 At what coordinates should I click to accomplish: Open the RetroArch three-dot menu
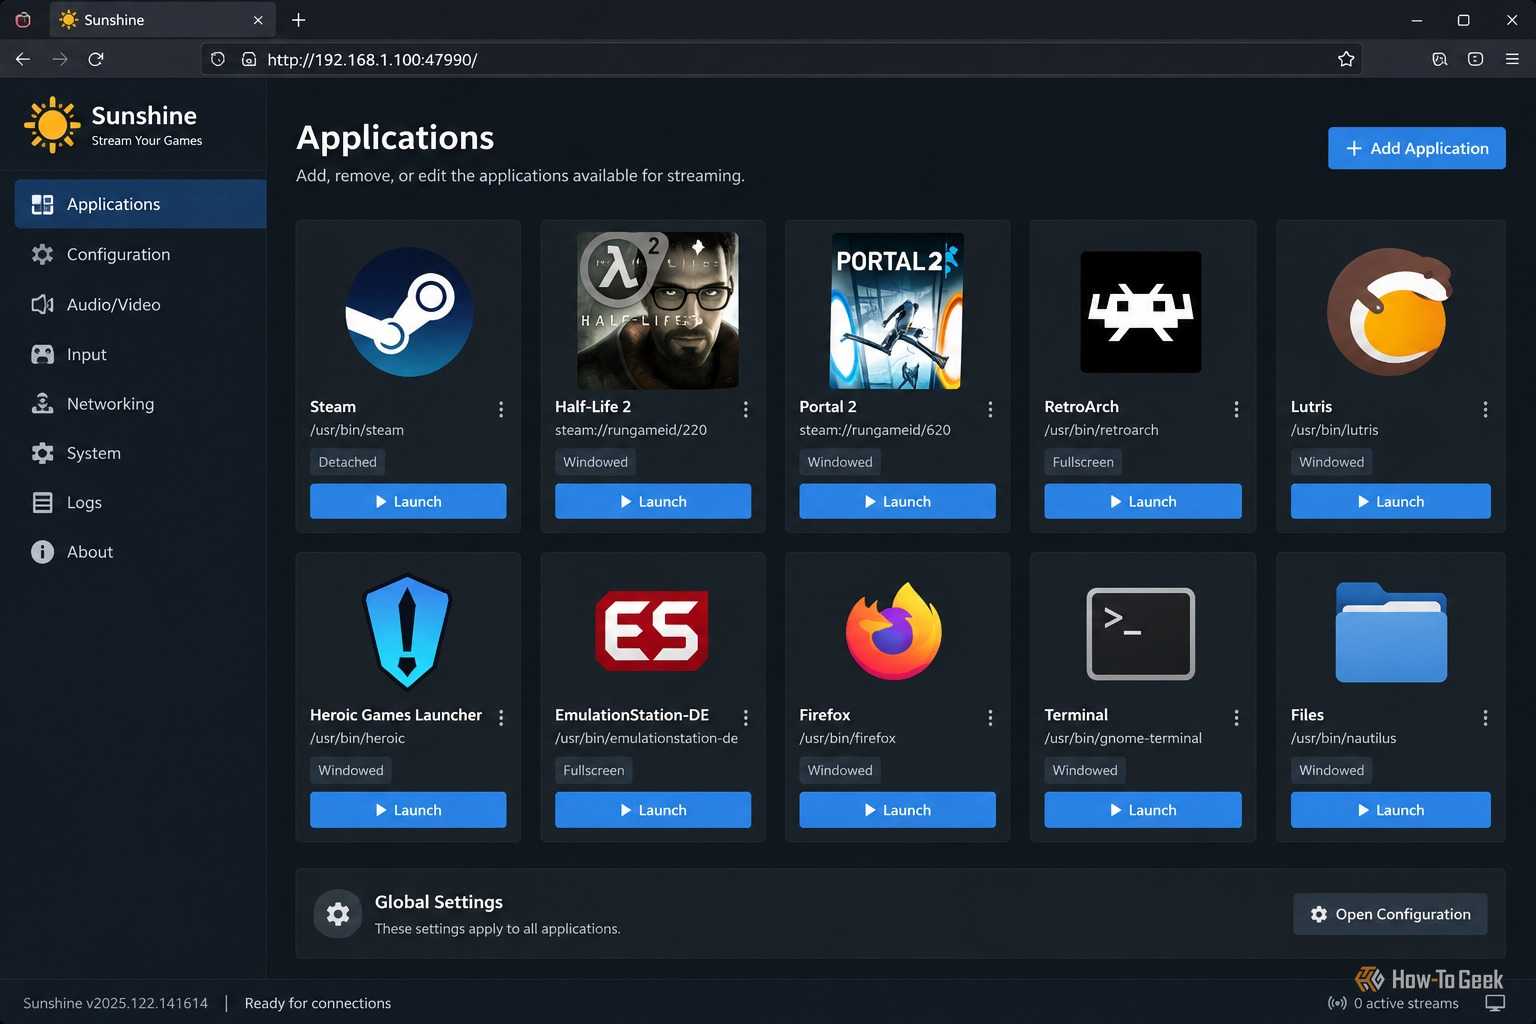[x=1236, y=409]
